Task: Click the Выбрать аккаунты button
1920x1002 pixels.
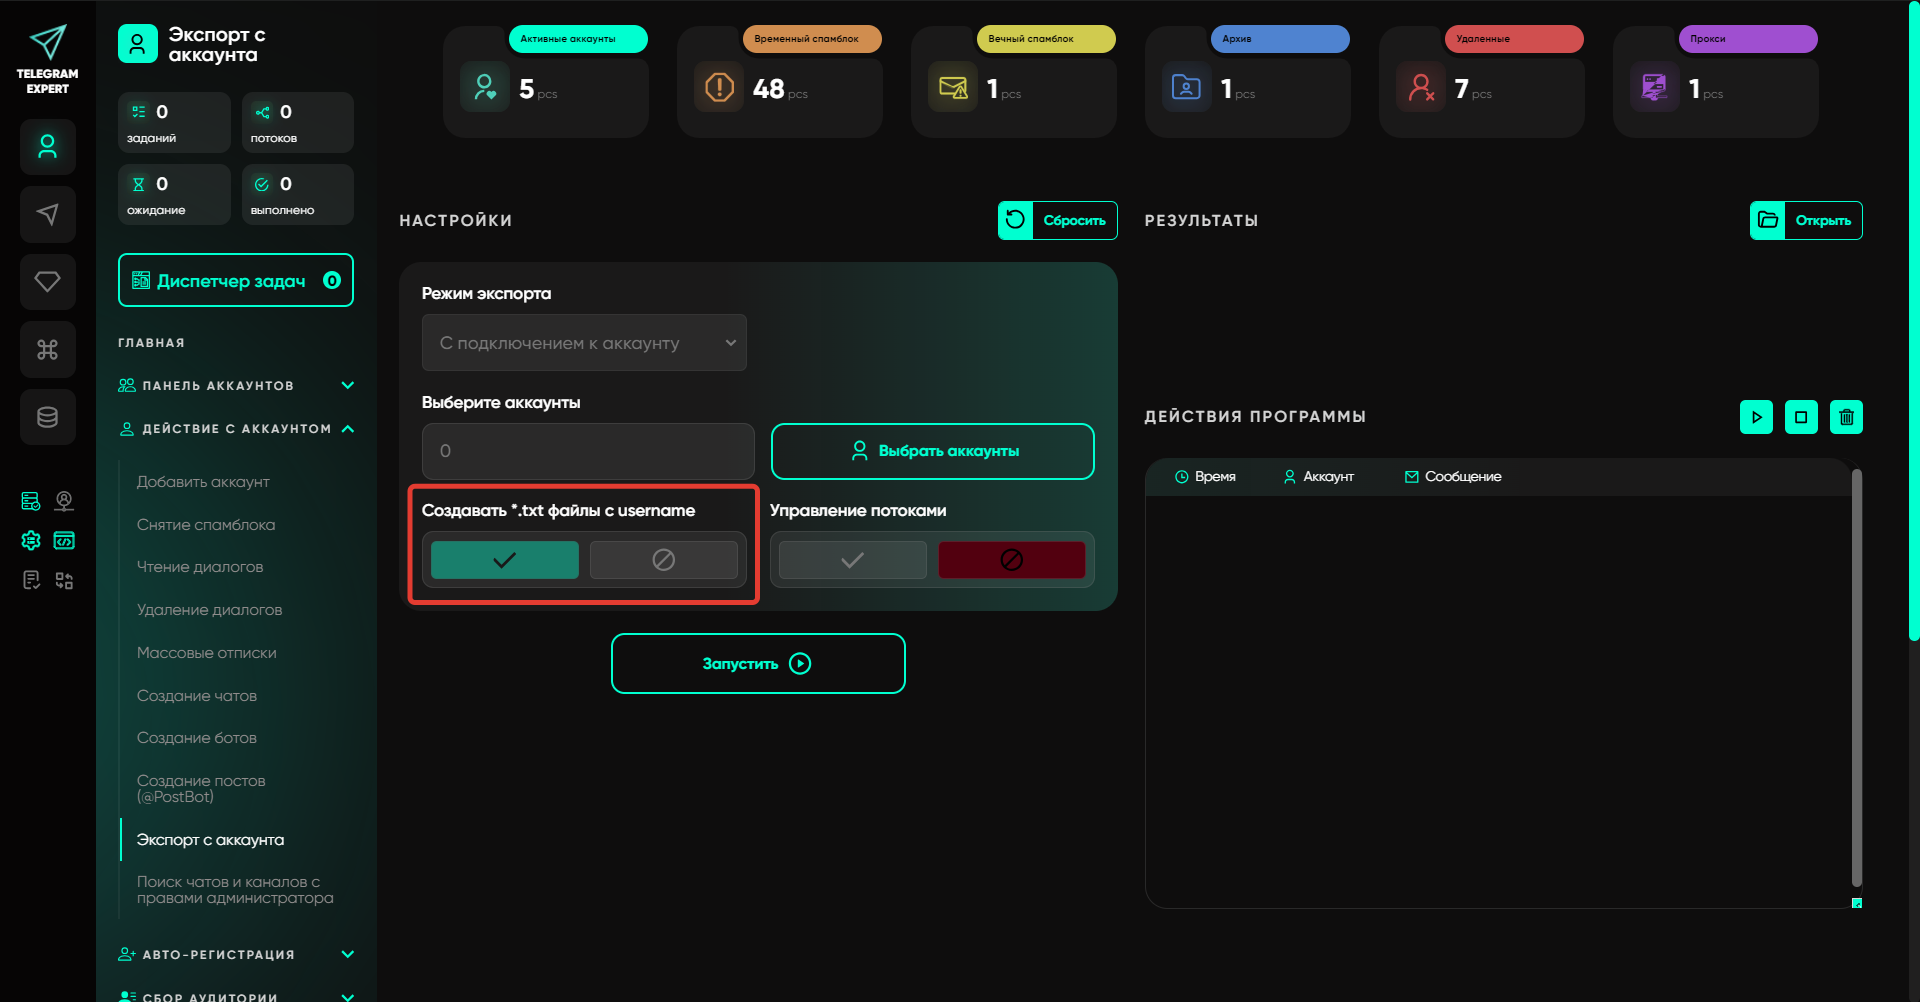Action: coord(932,451)
